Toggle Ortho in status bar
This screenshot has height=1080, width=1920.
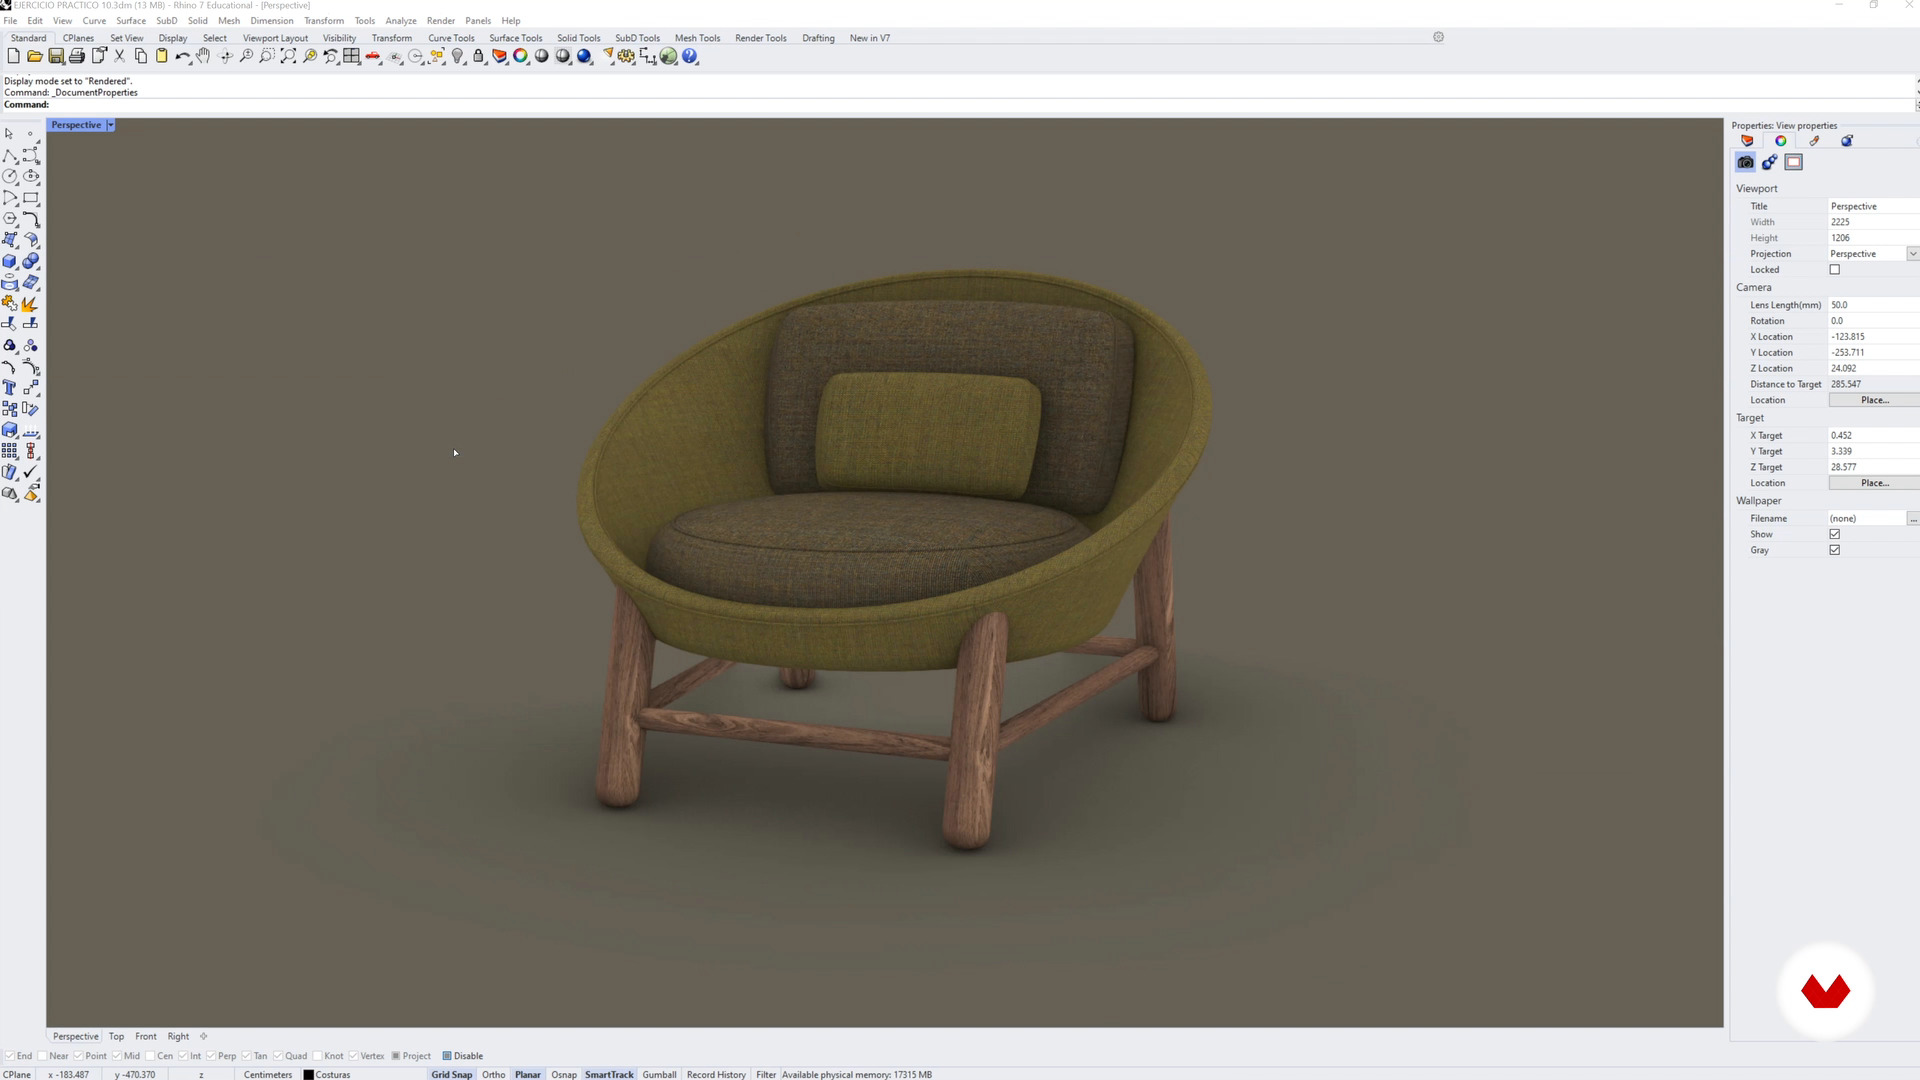coord(494,1075)
